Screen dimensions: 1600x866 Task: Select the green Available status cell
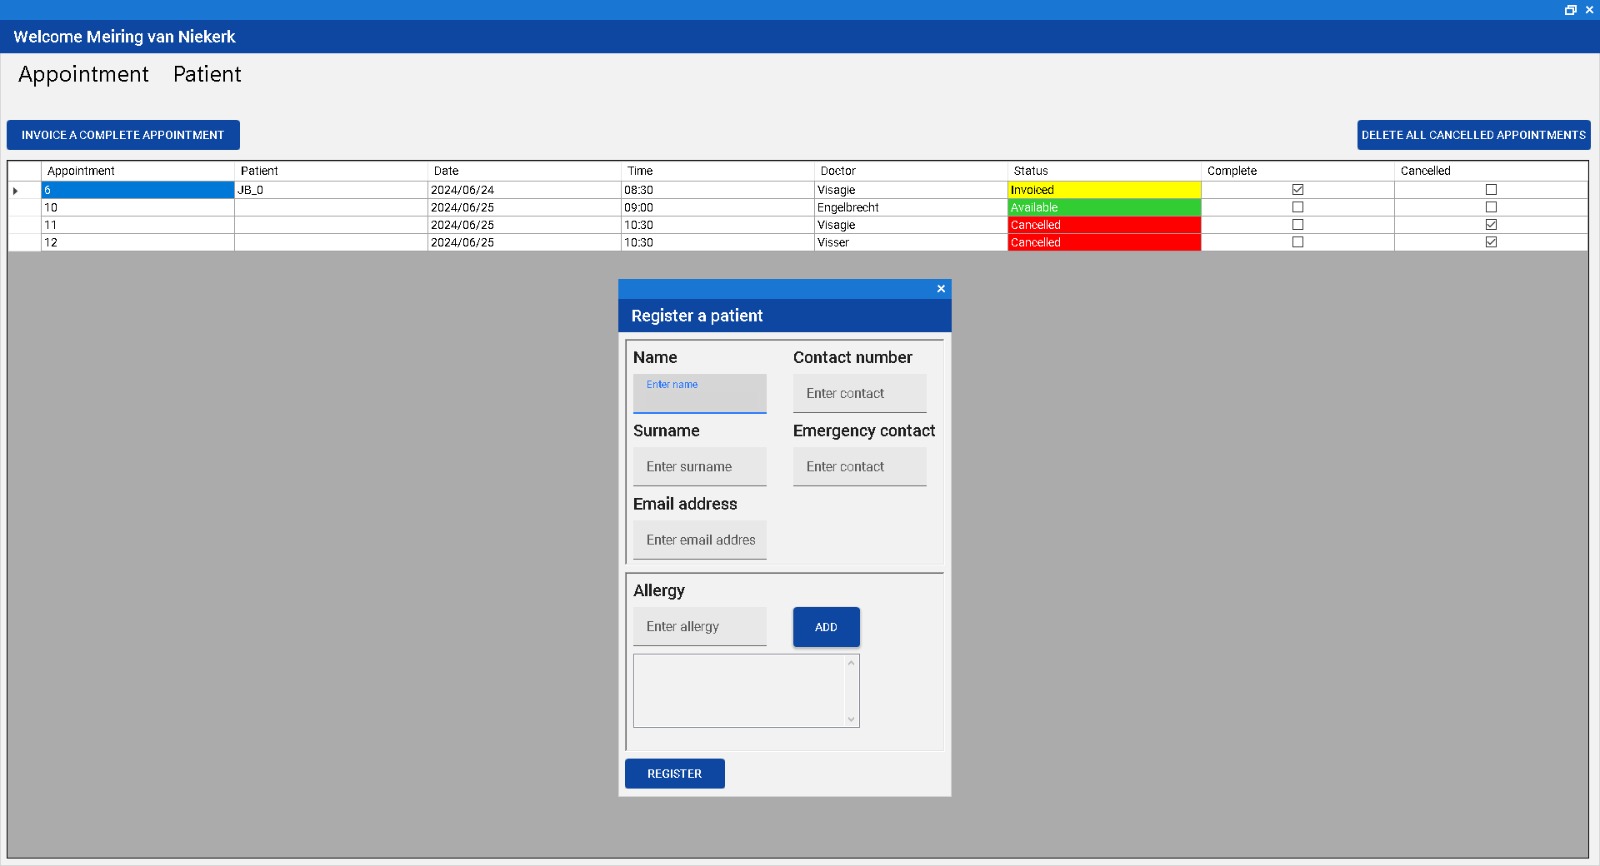pos(1104,207)
